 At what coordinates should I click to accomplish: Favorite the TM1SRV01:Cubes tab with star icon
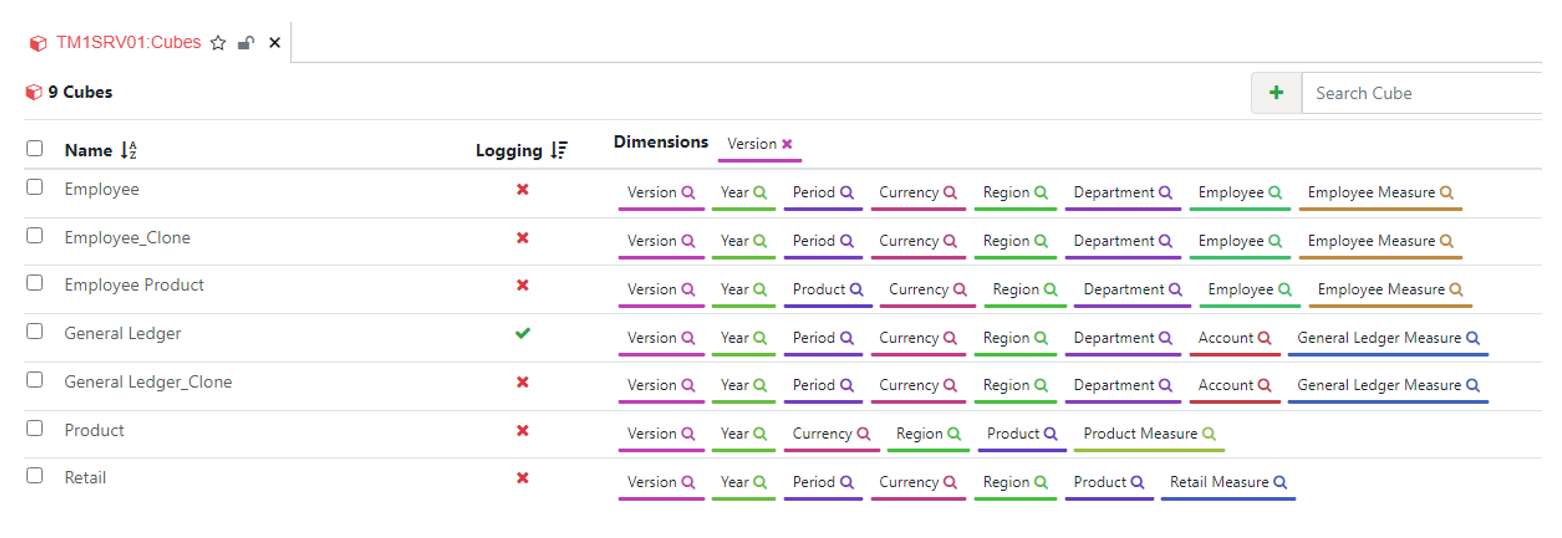(218, 43)
